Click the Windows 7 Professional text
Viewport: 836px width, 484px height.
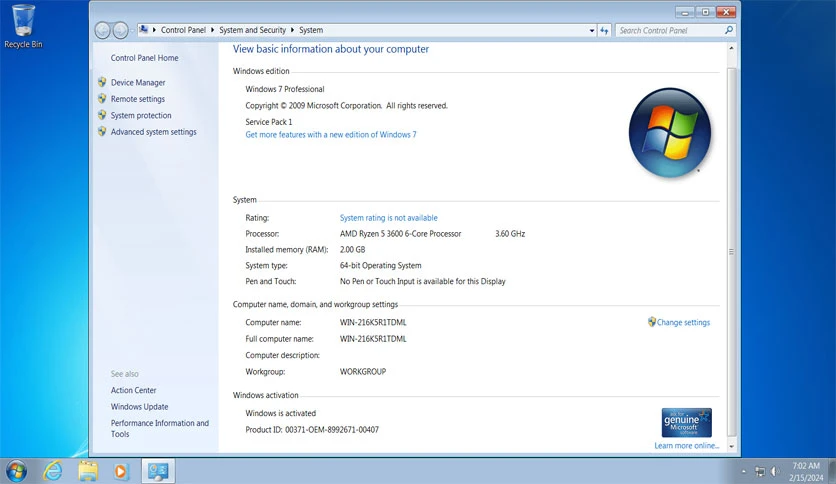point(285,89)
